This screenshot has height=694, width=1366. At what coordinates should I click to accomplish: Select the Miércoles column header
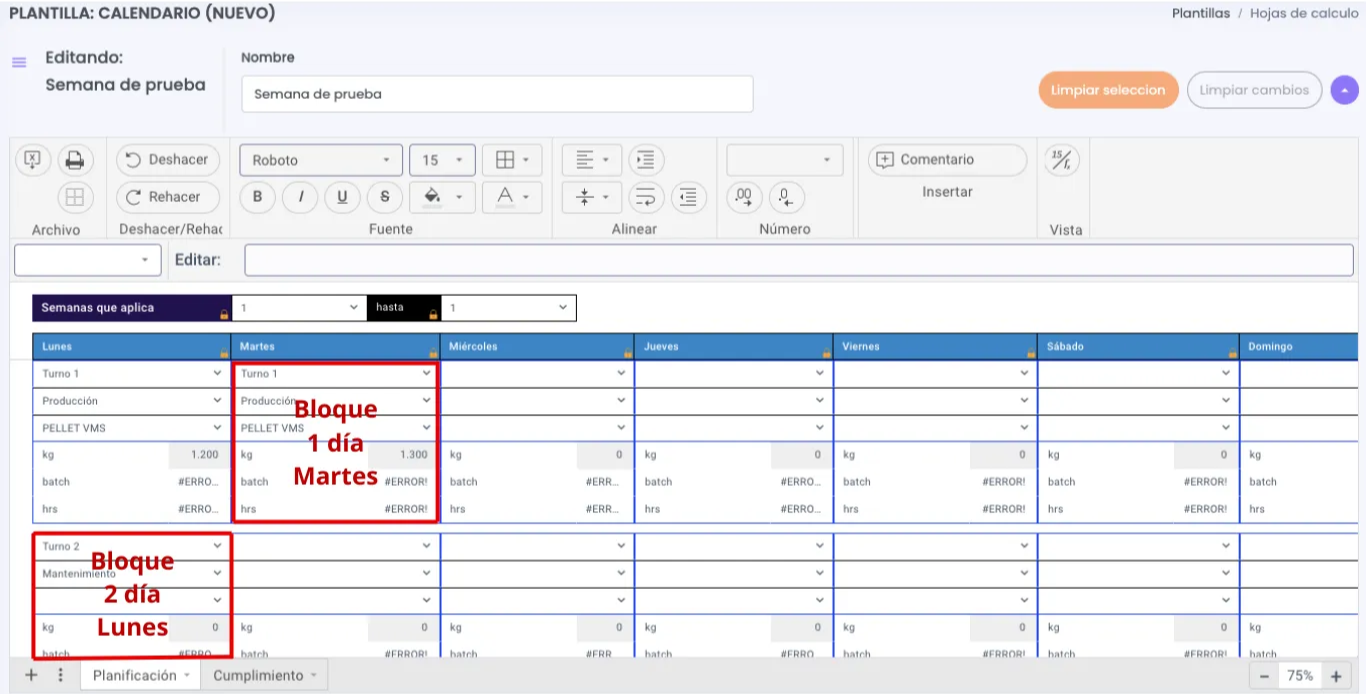[538, 347]
